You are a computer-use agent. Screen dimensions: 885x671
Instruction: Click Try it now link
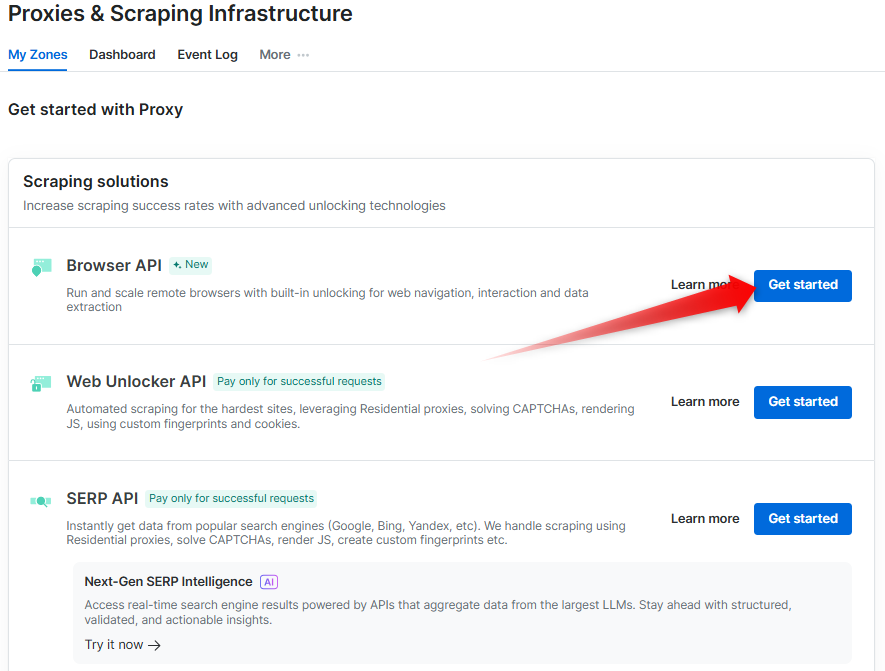122,645
